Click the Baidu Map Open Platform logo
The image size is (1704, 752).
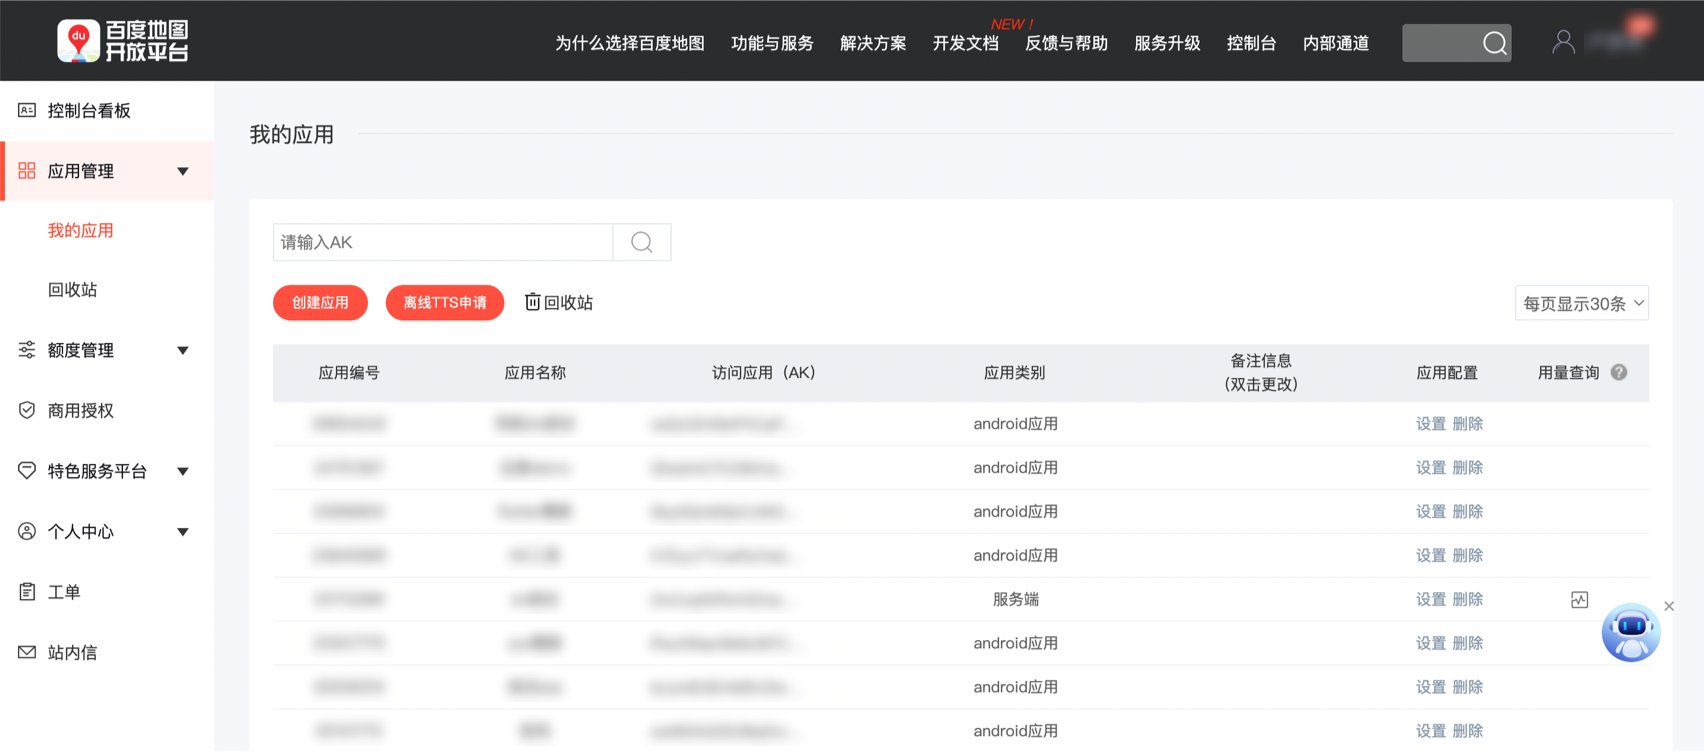pos(122,41)
